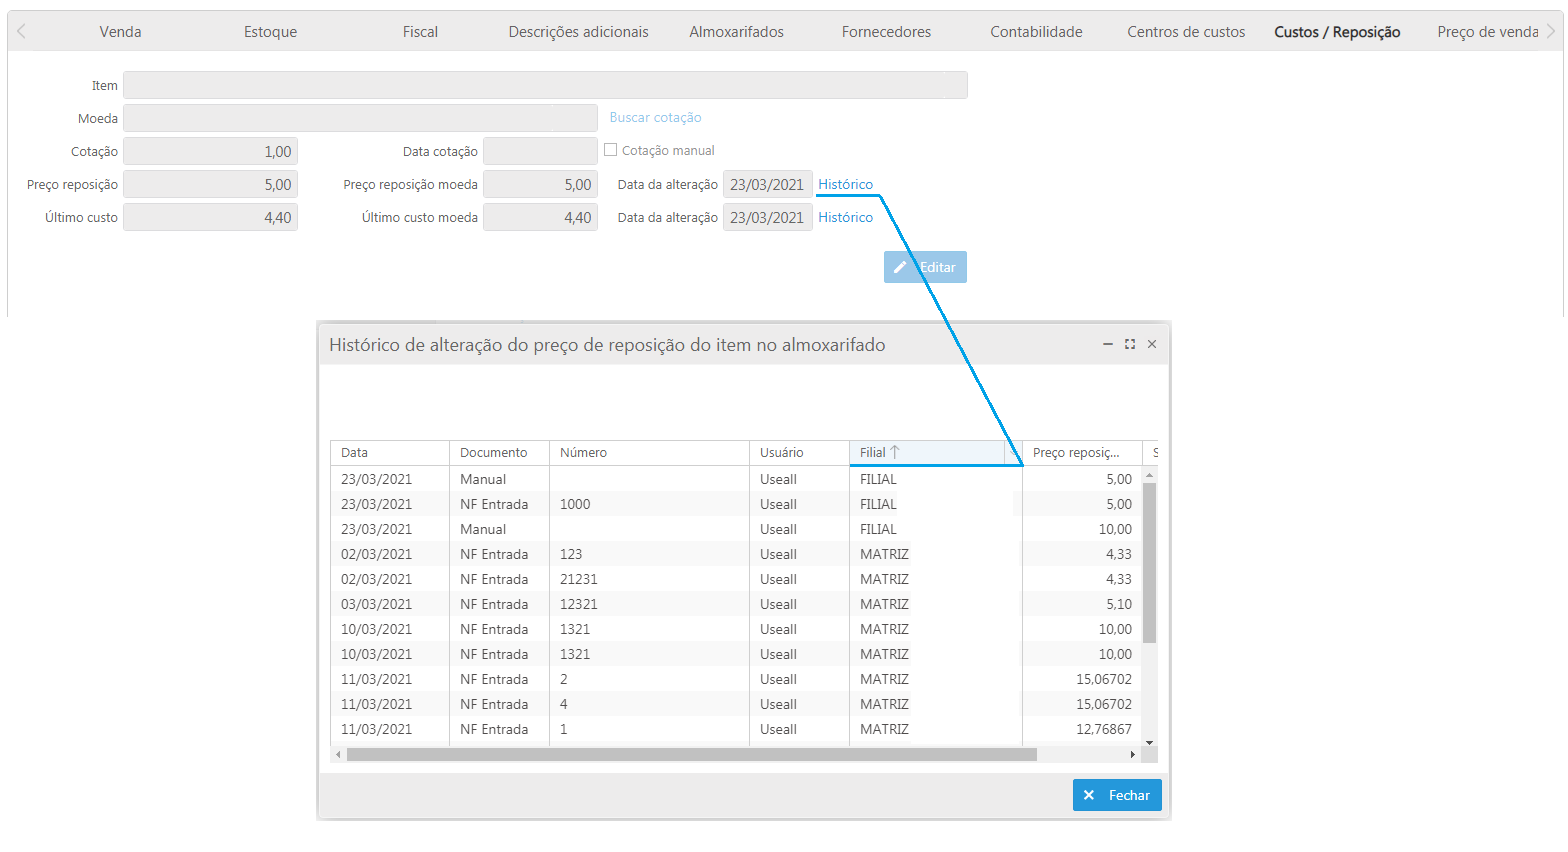Click the Fechar button
Image resolution: width=1568 pixels, height=852 pixels.
pos(1117,795)
